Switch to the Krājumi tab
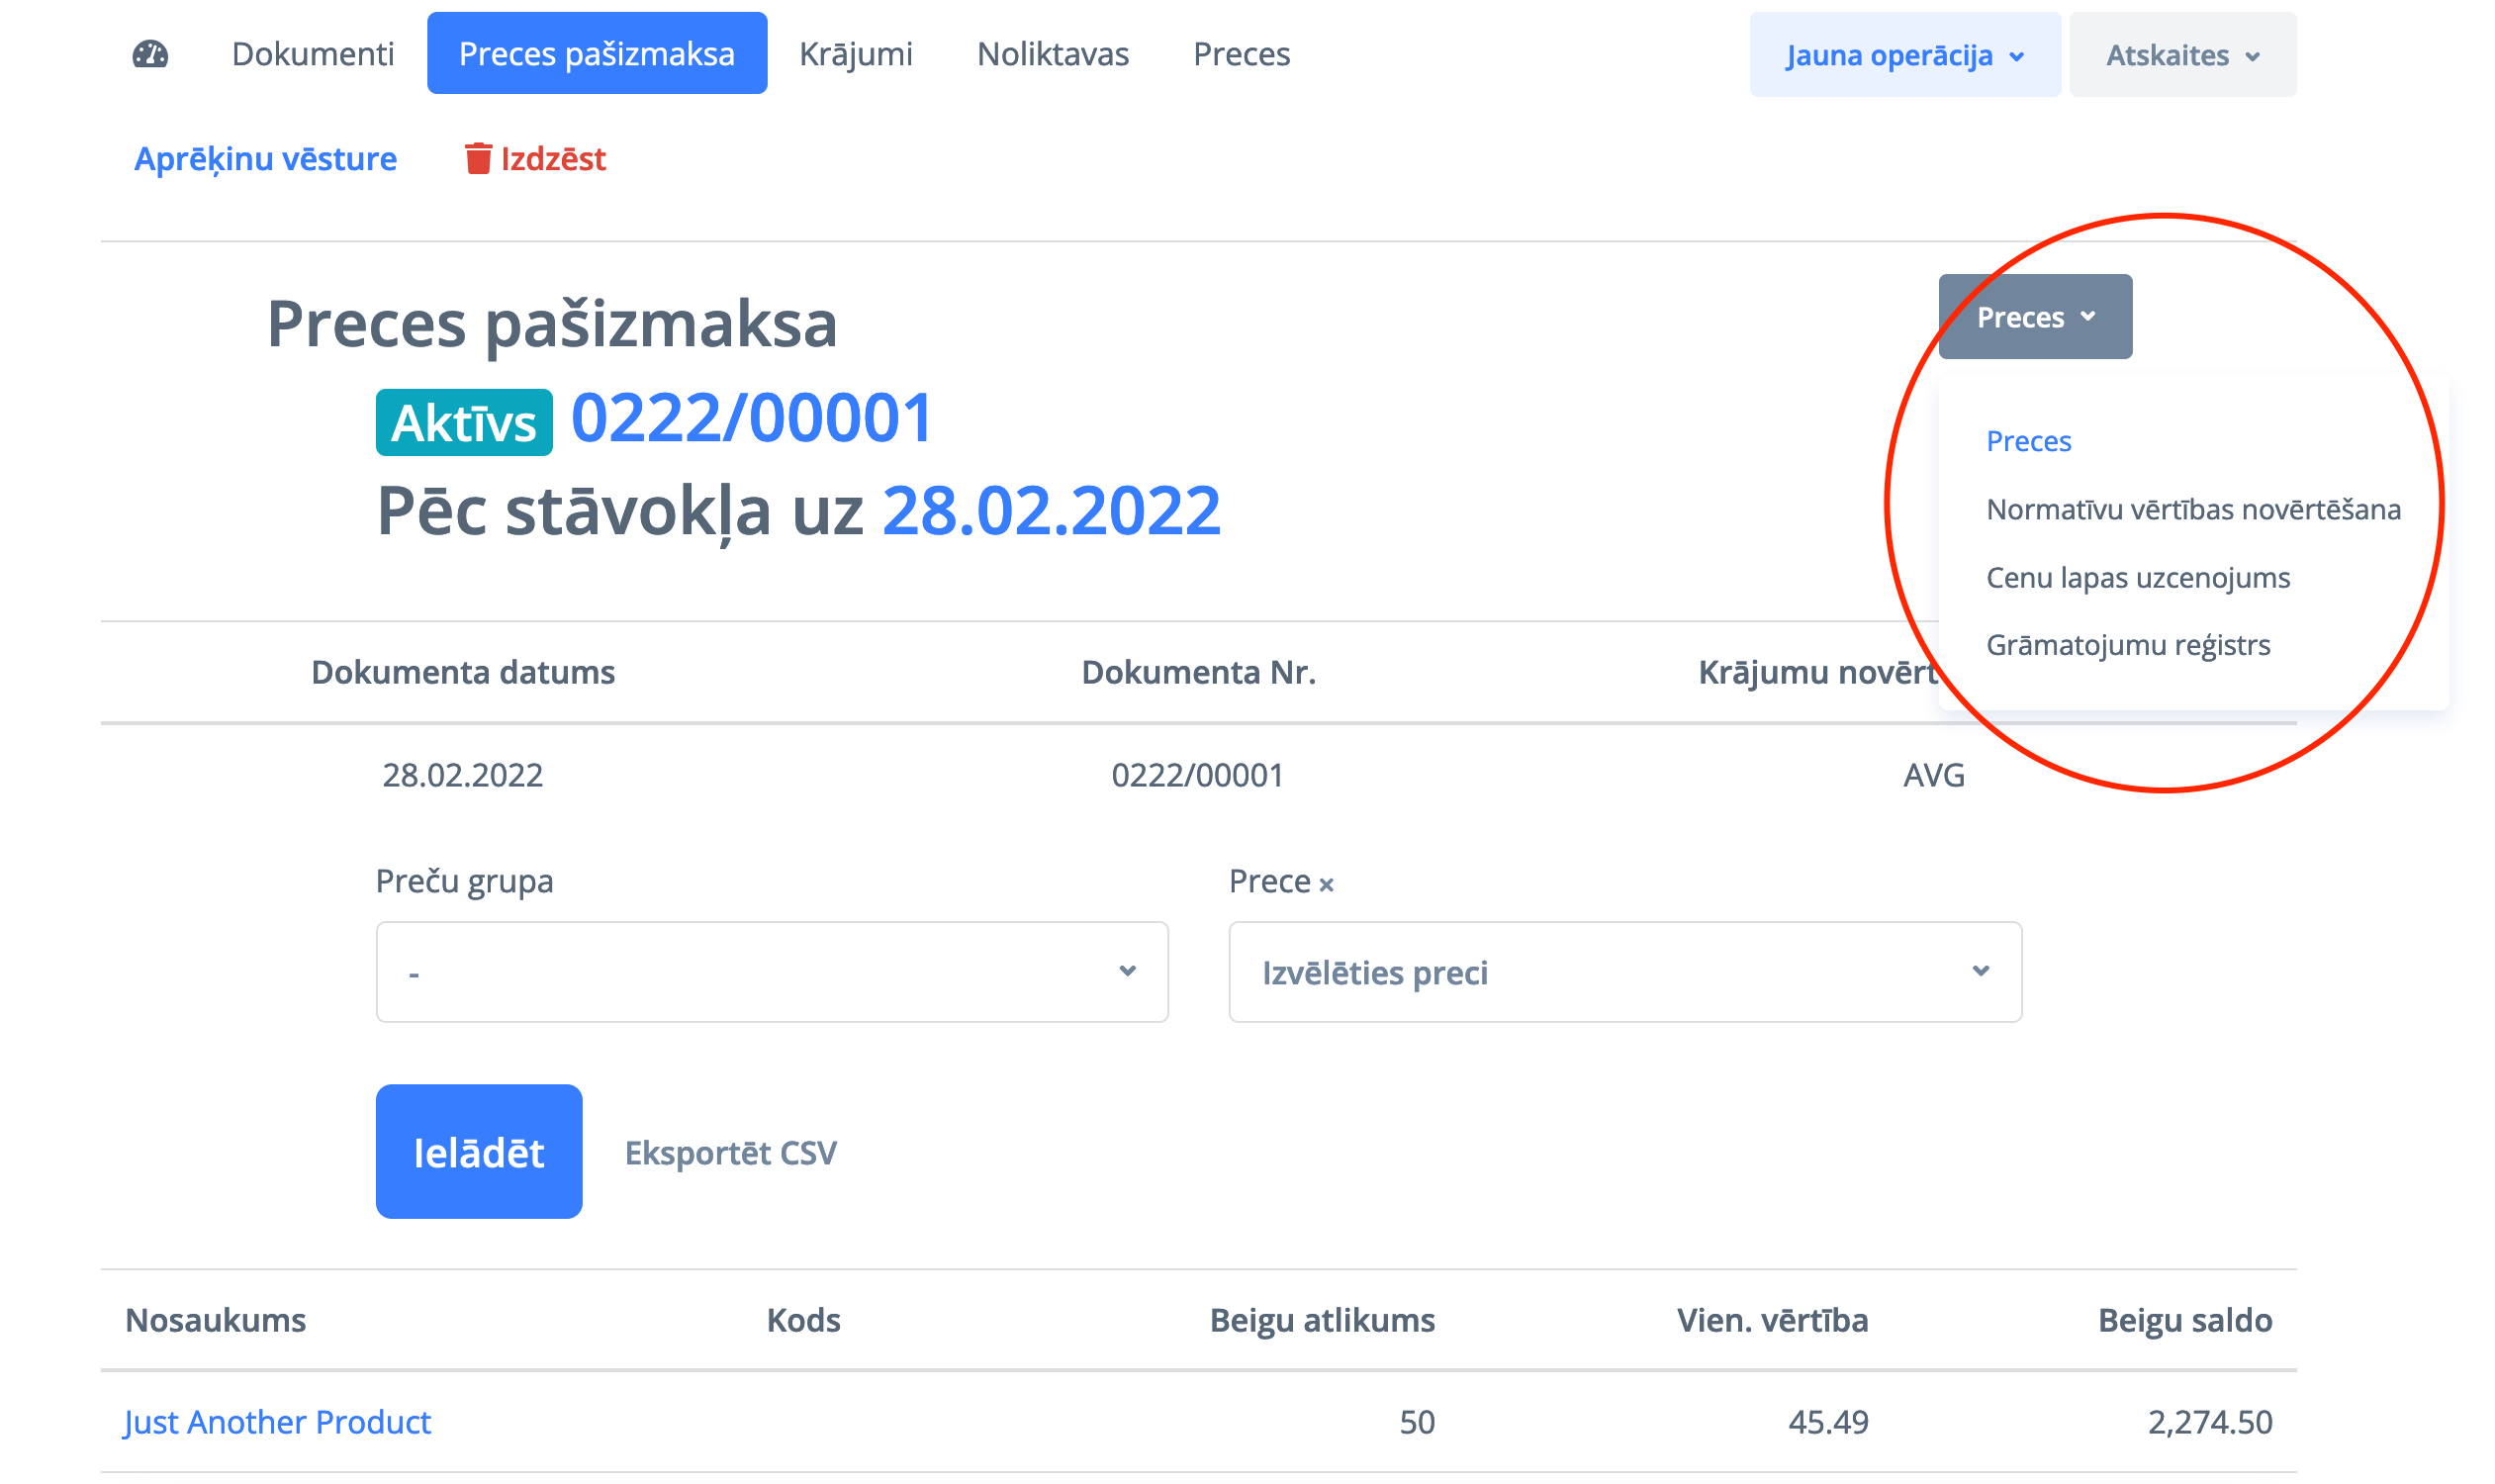Image resolution: width=2495 pixels, height=1484 pixels. pyautogui.click(x=855, y=54)
